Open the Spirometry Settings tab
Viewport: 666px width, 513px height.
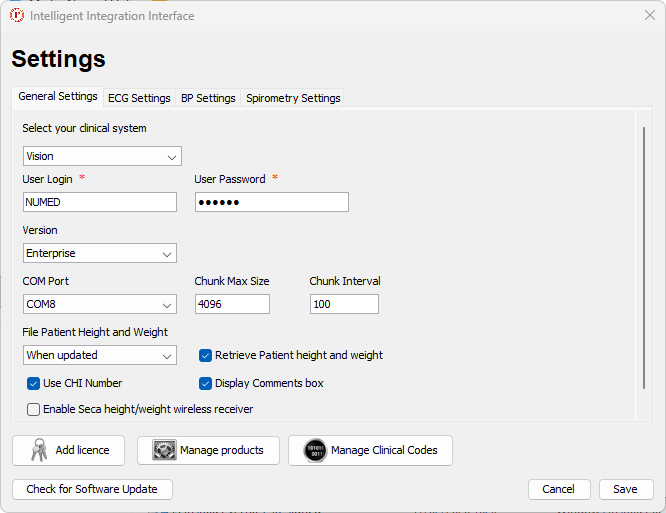point(293,98)
